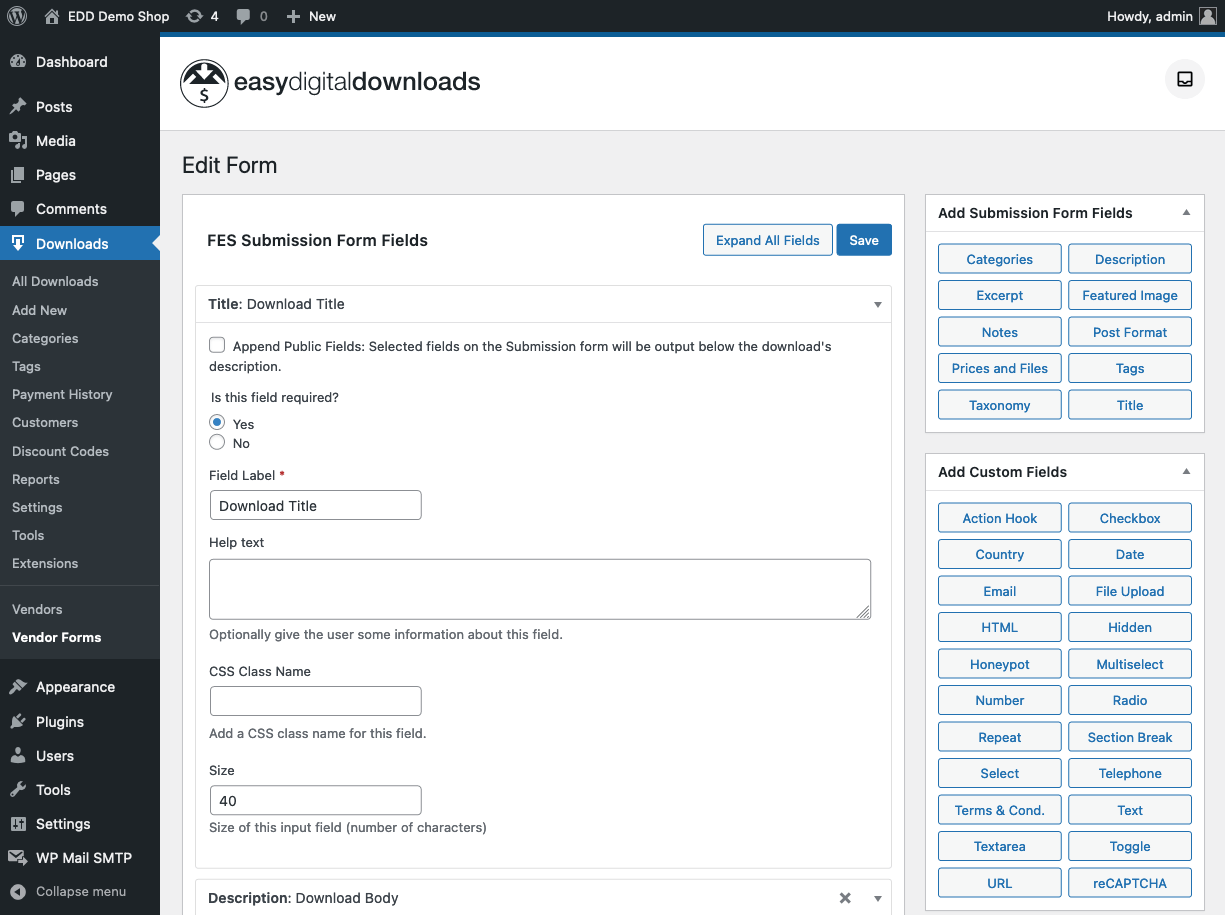The image size is (1225, 915).
Task: Click the Save button
Action: tap(864, 240)
